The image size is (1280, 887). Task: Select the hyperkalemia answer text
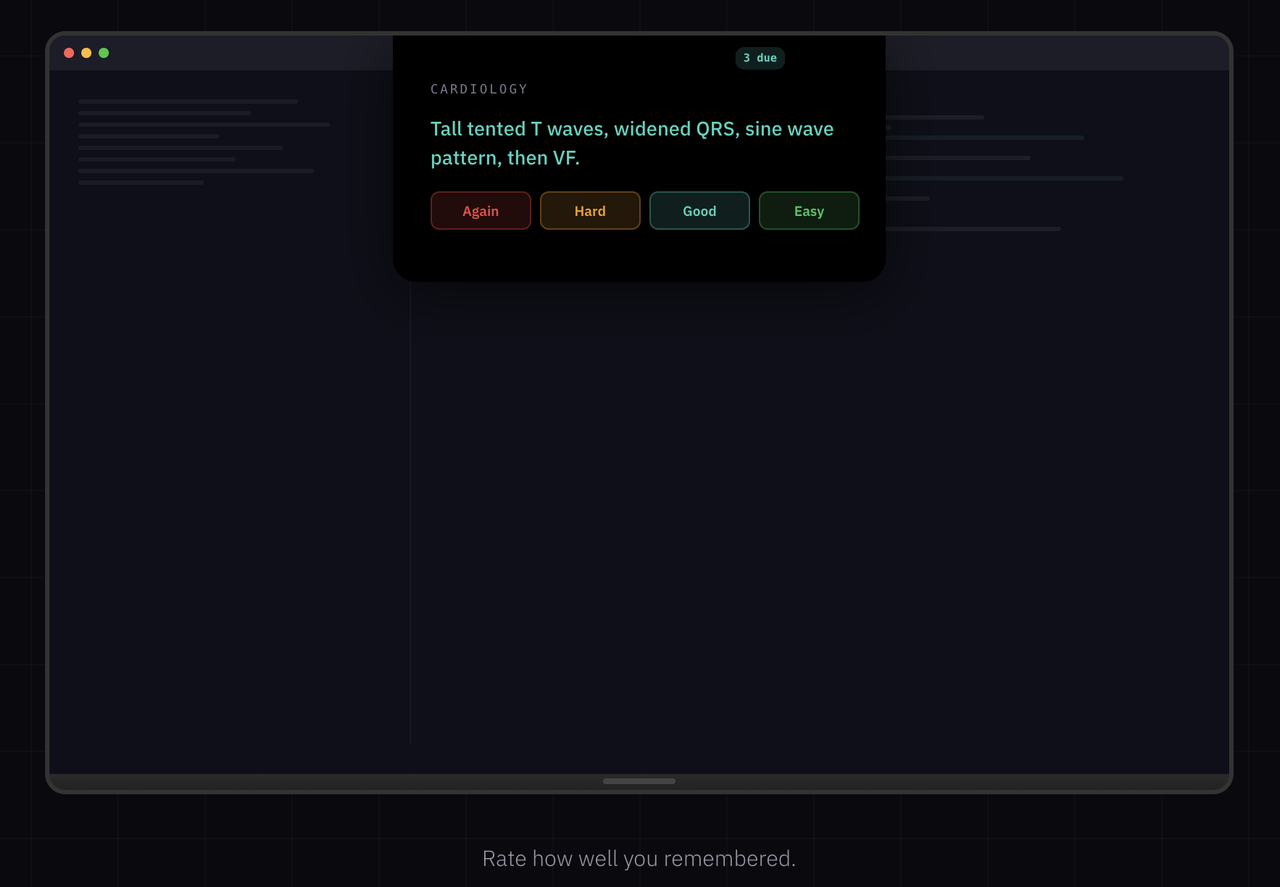coord(632,142)
